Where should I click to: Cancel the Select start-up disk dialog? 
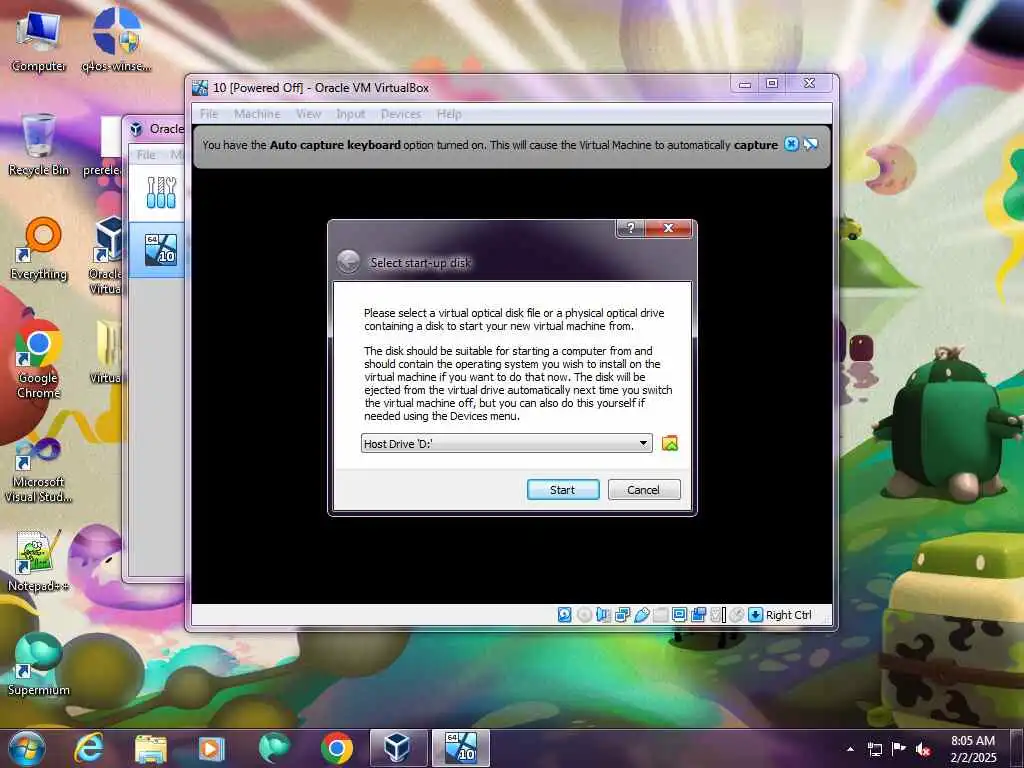(644, 490)
